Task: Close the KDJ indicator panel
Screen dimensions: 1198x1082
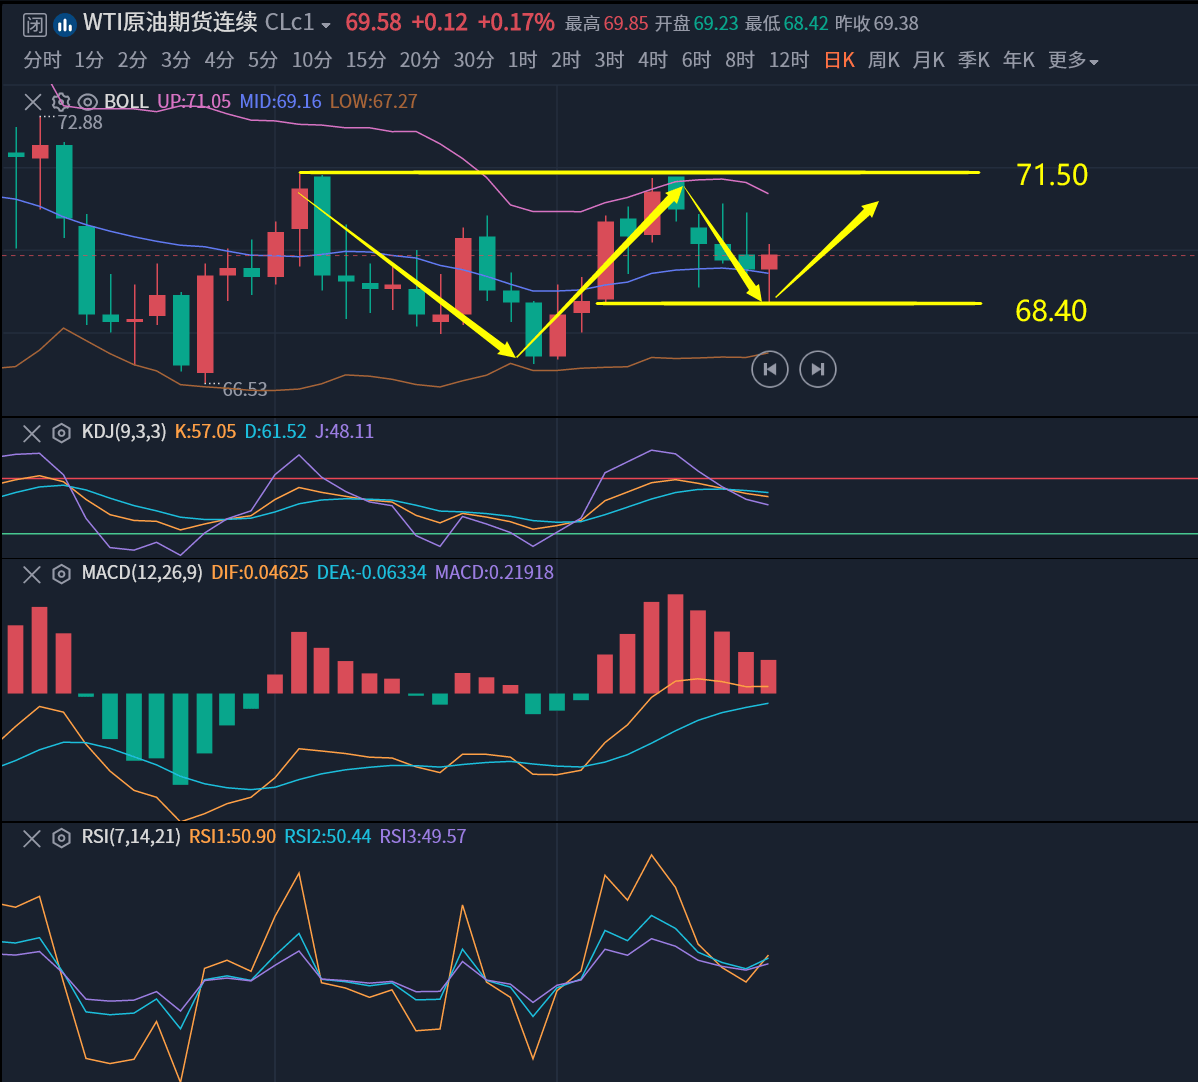Action: (33, 433)
